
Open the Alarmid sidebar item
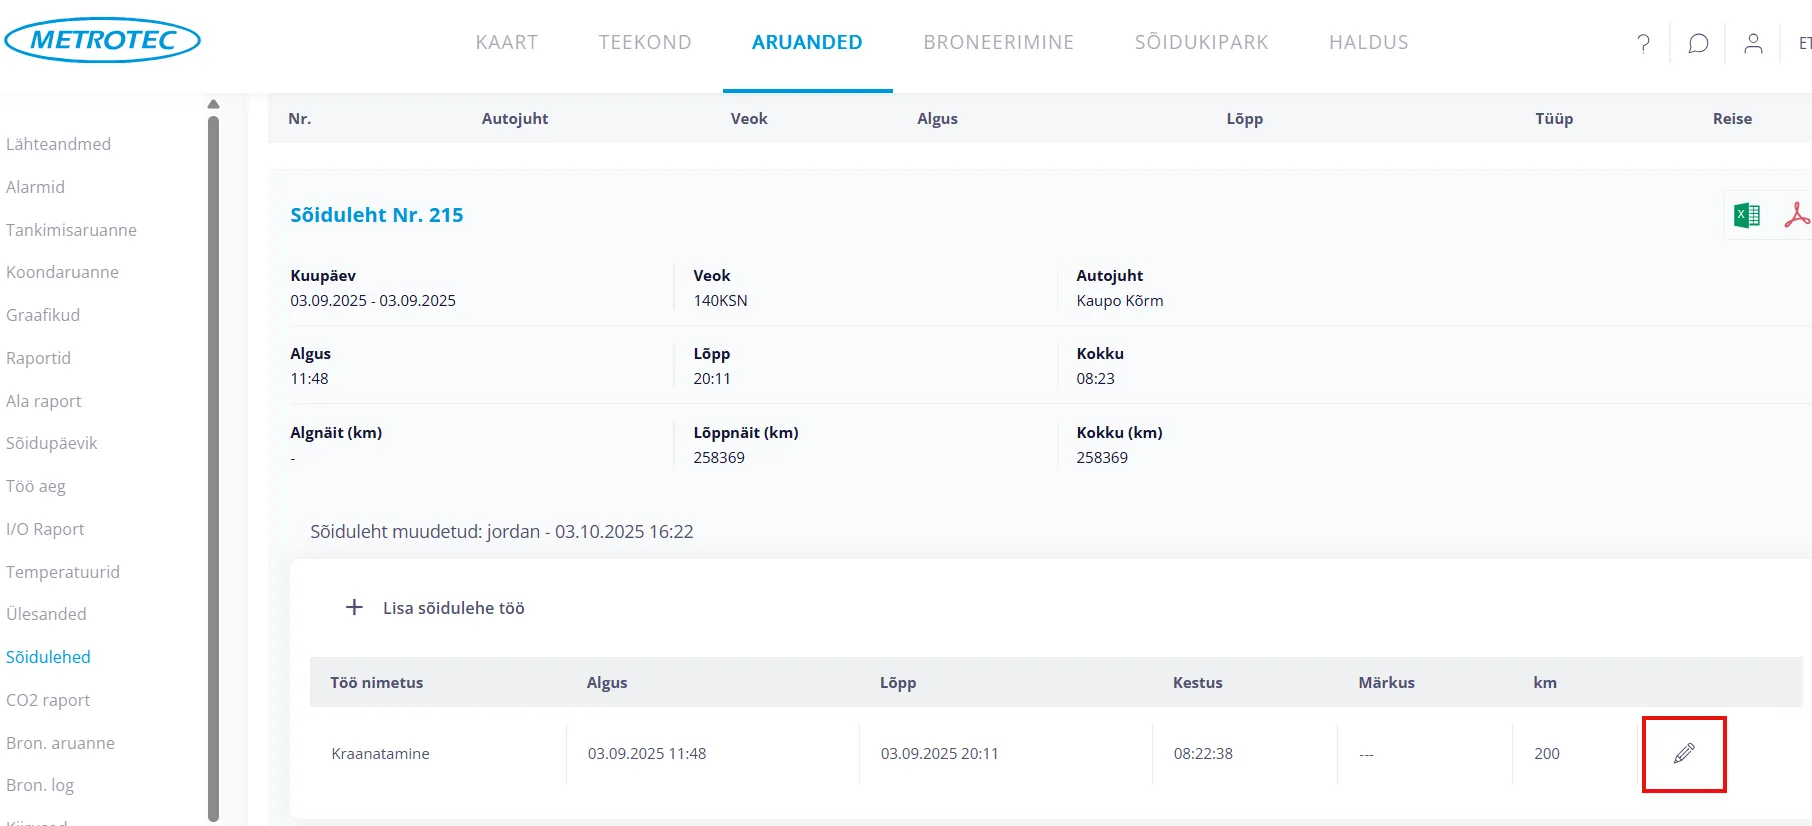tap(35, 187)
